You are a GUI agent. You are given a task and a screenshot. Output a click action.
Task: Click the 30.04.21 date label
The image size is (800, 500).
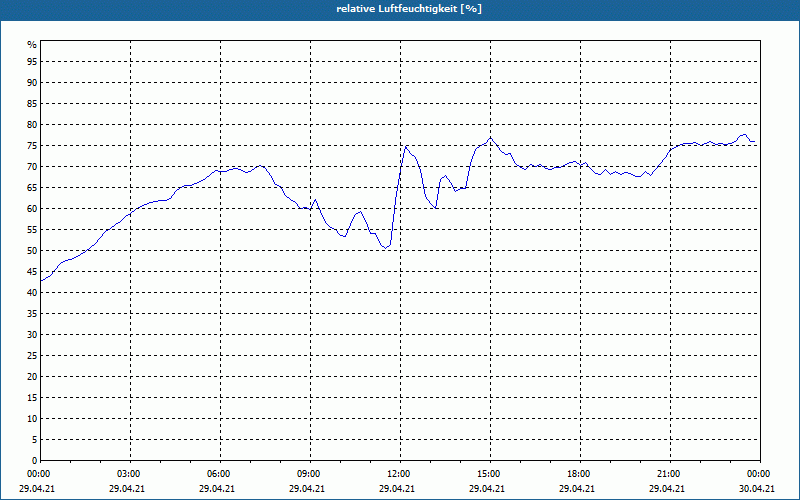[x=757, y=489]
